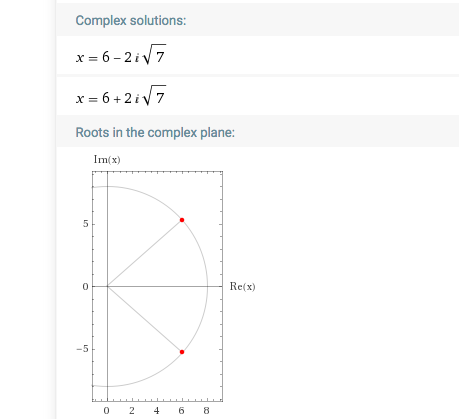Click the tick label 6 on horizontal axis
Screen dimensions: 459x419
(x=182, y=411)
